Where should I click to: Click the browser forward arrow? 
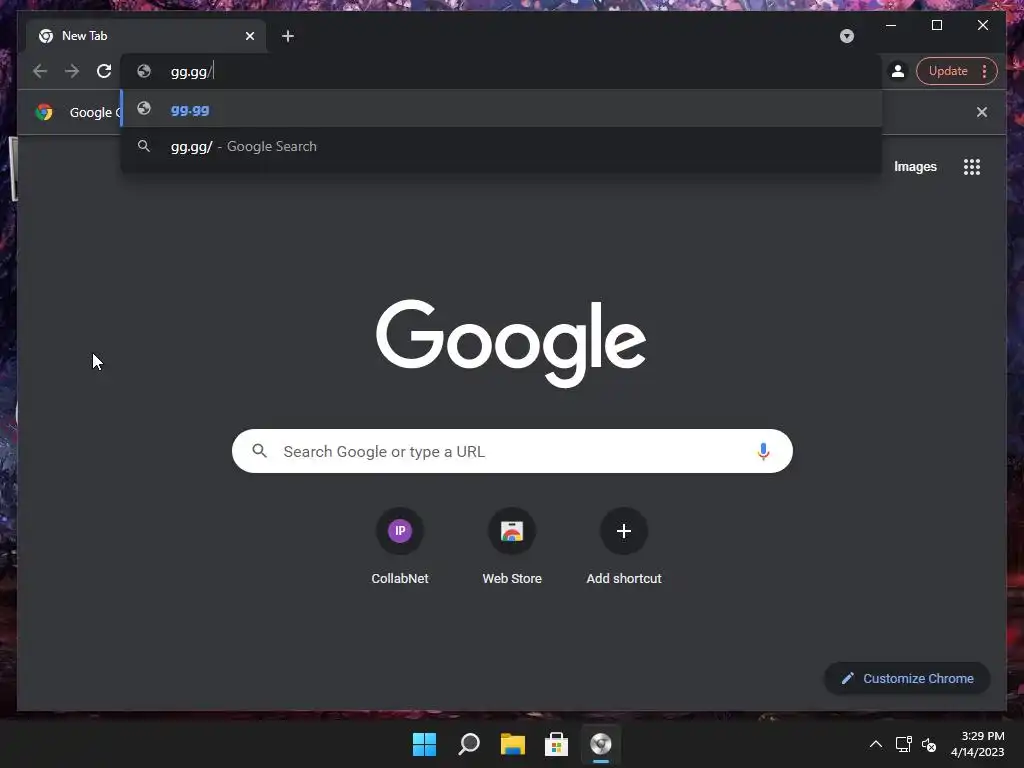(x=72, y=71)
